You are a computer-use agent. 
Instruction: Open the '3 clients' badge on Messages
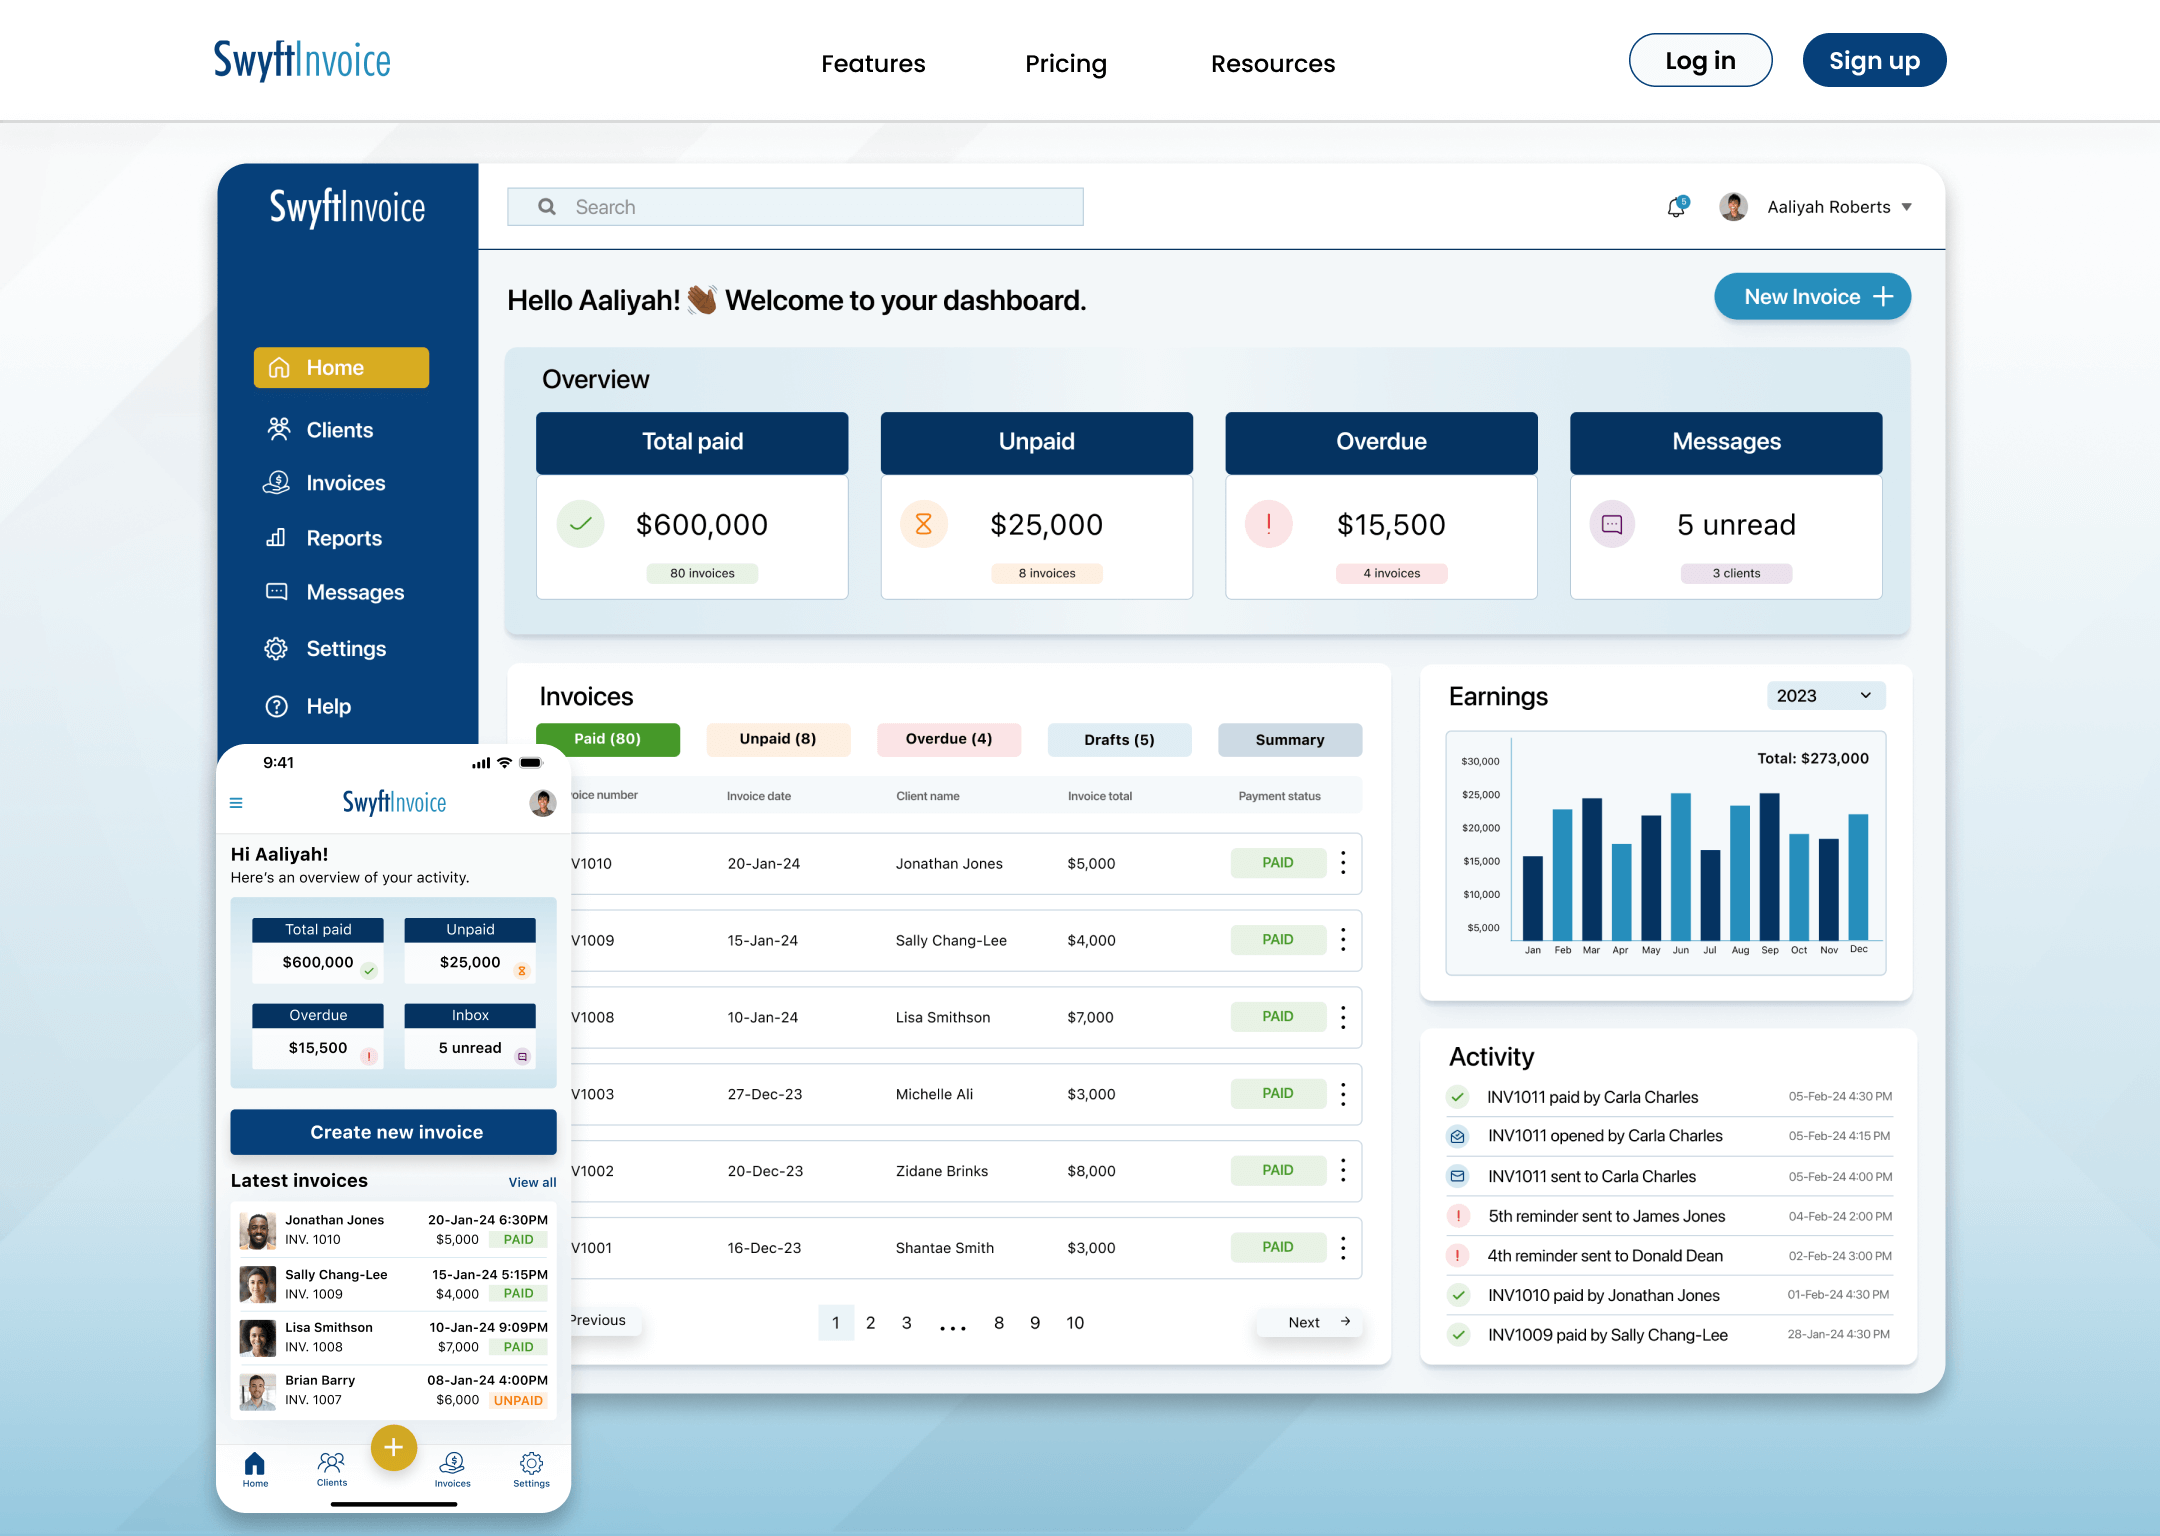(1736, 573)
